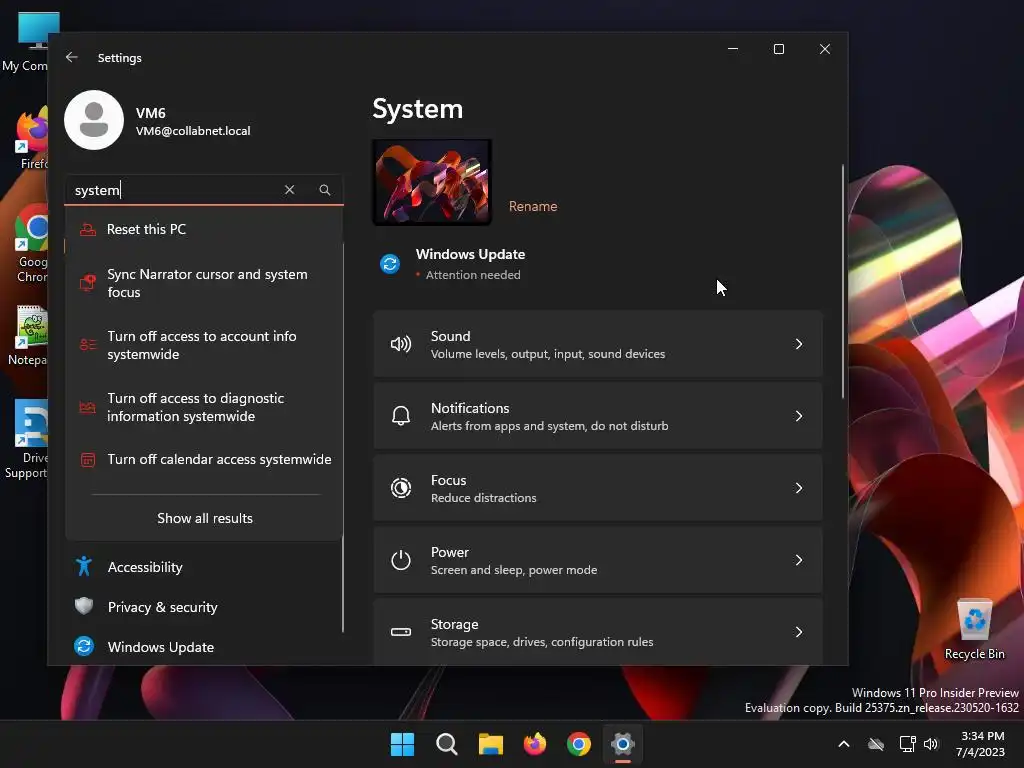Click the Windows Update icon in sidebar
The width and height of the screenshot is (1024, 768).
[x=84, y=646]
